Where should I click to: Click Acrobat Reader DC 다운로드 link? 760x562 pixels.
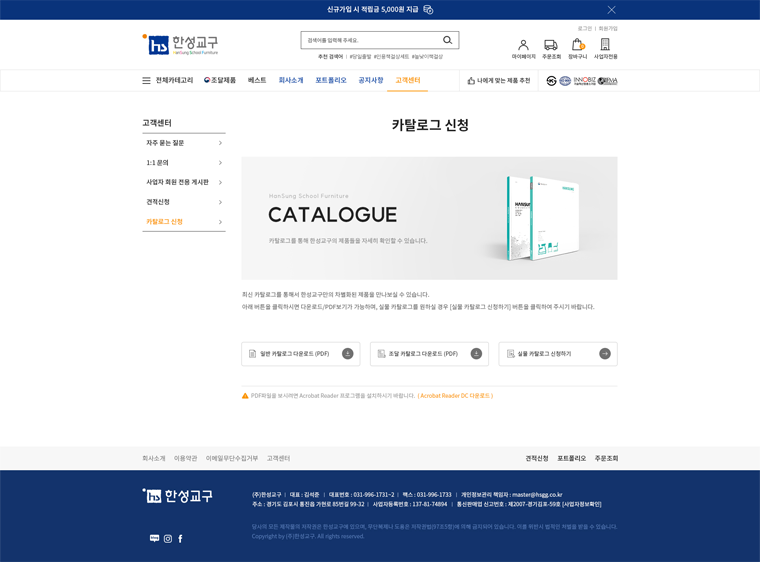coord(455,396)
